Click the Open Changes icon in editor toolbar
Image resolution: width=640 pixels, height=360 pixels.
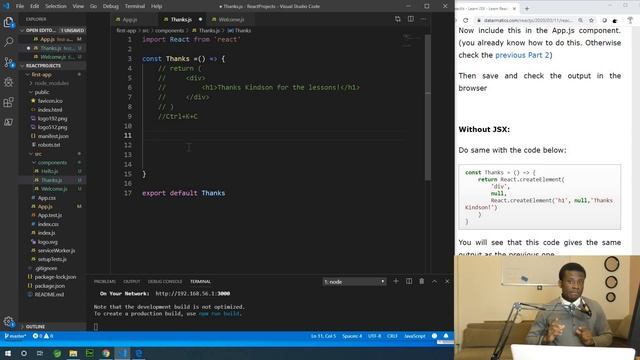coord(398,19)
